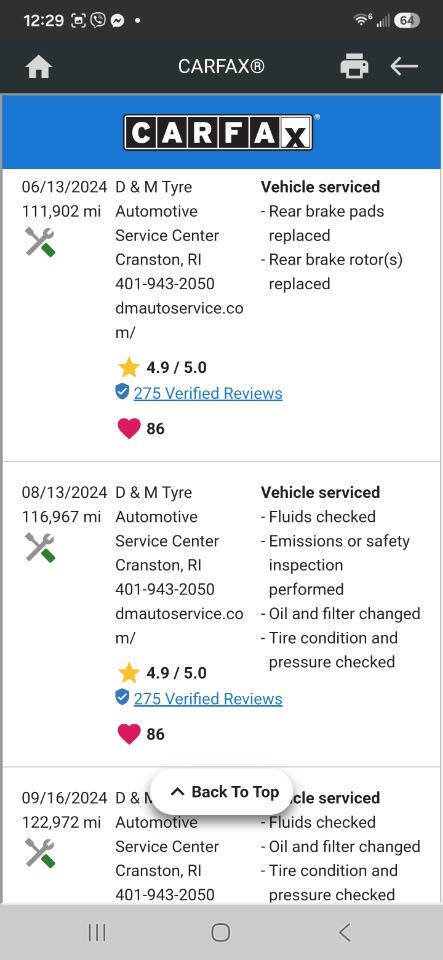The image size is (443, 960).
Task: Tap the Android back navigation chevron
Action: pos(345,932)
